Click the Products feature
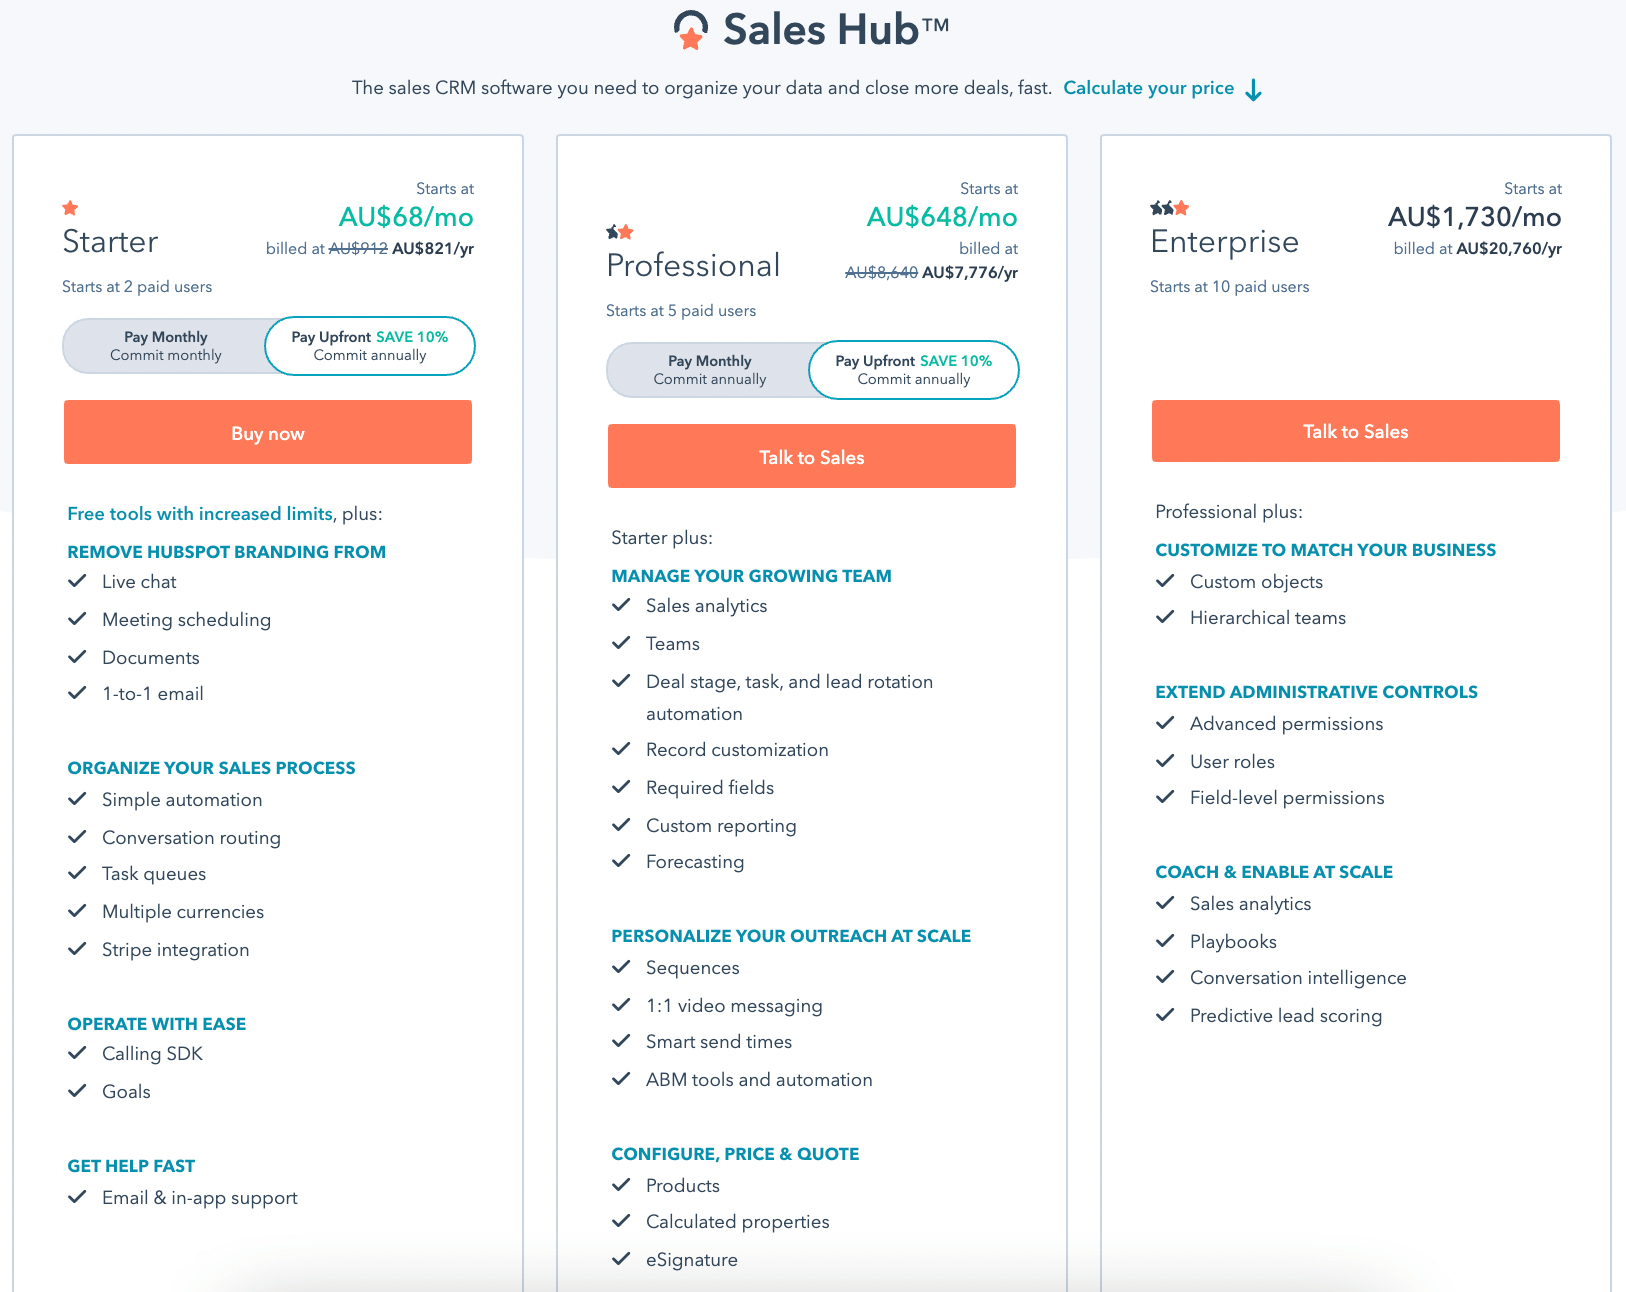 683,1186
